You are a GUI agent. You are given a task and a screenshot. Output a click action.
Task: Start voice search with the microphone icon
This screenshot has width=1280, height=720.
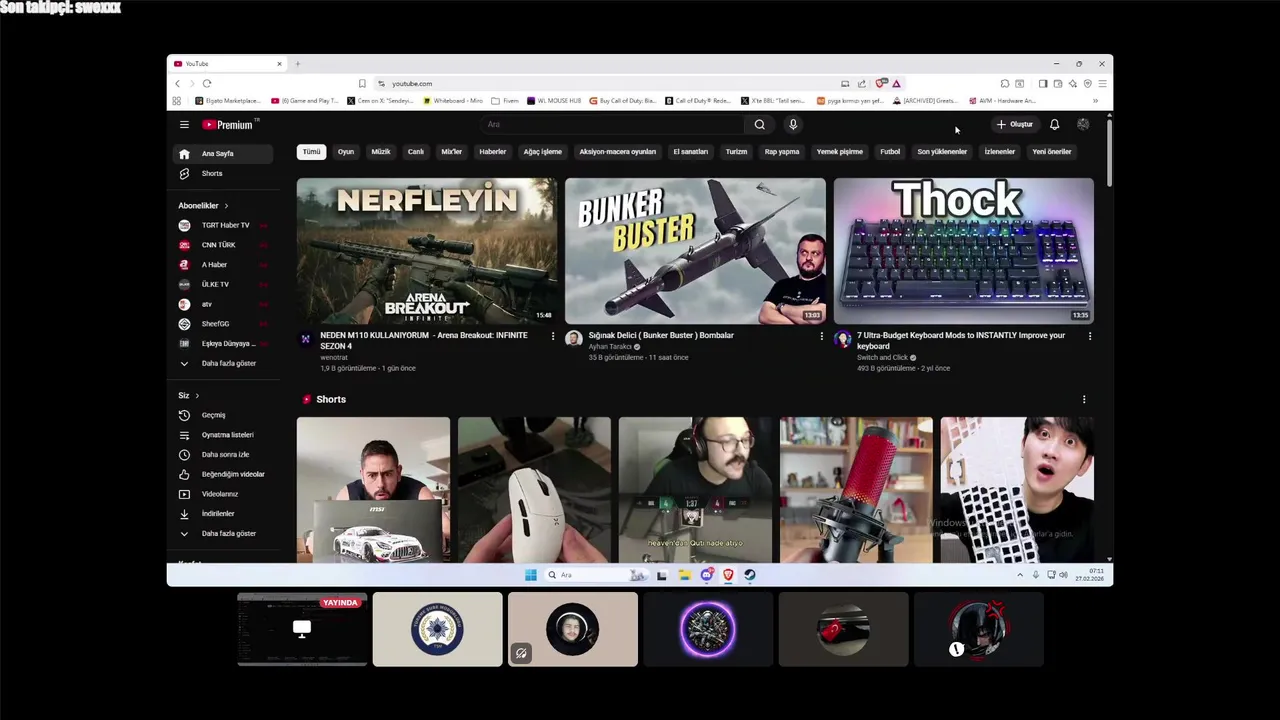(793, 125)
